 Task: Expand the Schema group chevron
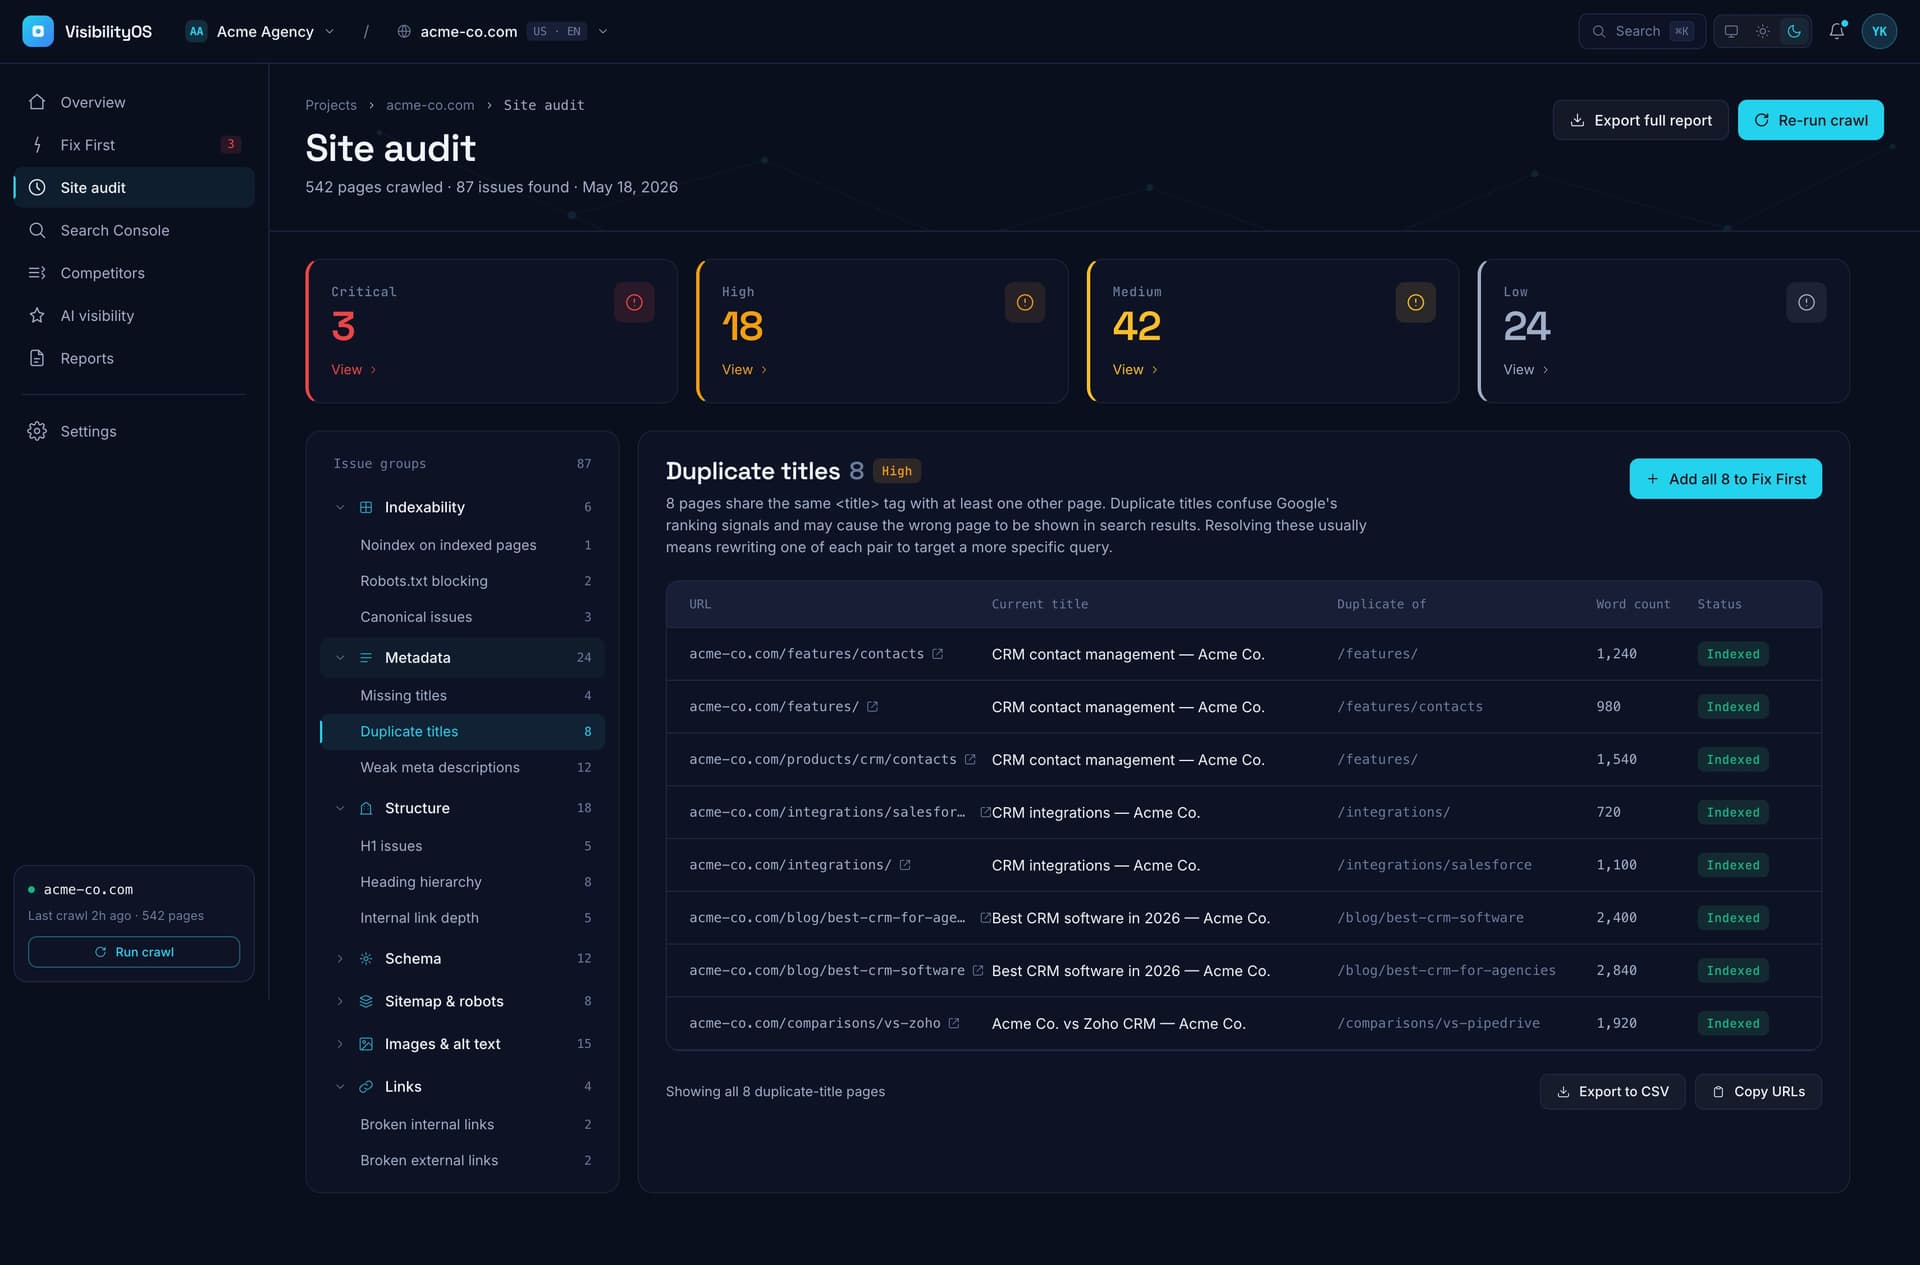[x=340, y=958]
